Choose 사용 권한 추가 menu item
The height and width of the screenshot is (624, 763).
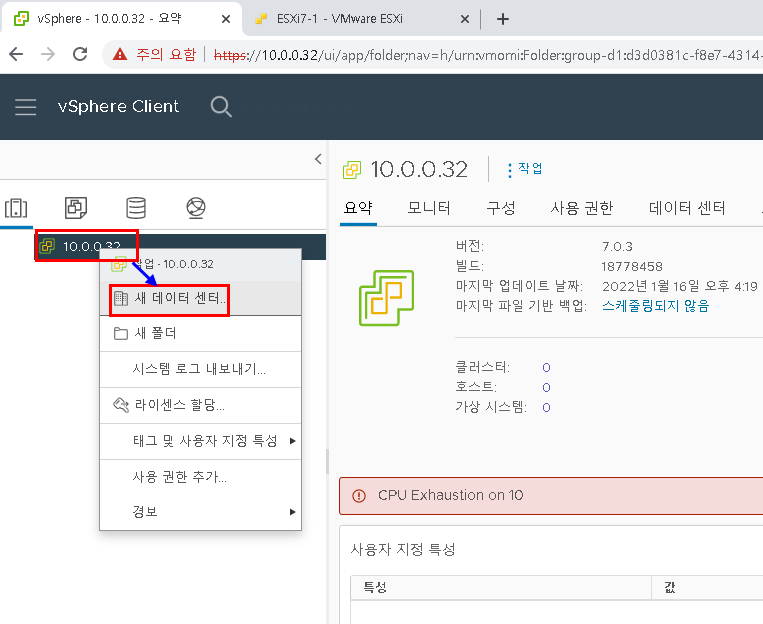point(200,477)
